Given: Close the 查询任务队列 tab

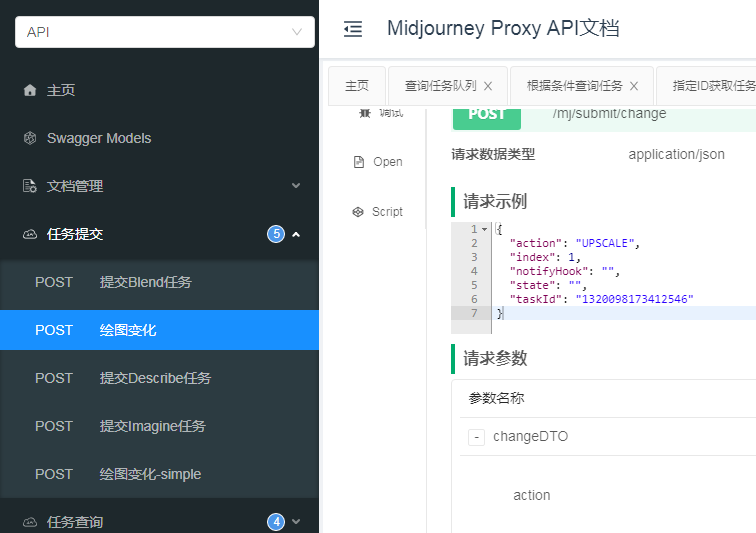Looking at the screenshot, I should tap(488, 86).
